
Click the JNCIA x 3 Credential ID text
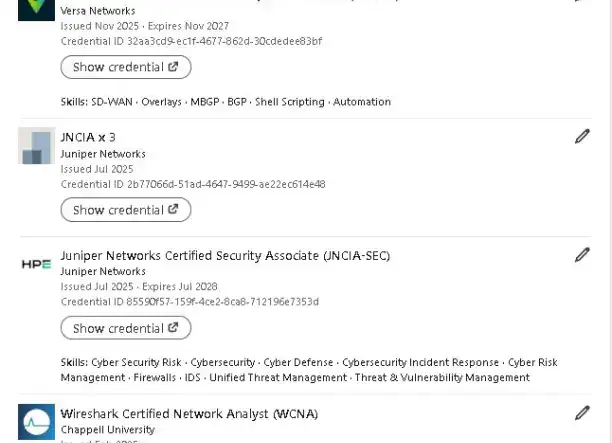(x=192, y=184)
